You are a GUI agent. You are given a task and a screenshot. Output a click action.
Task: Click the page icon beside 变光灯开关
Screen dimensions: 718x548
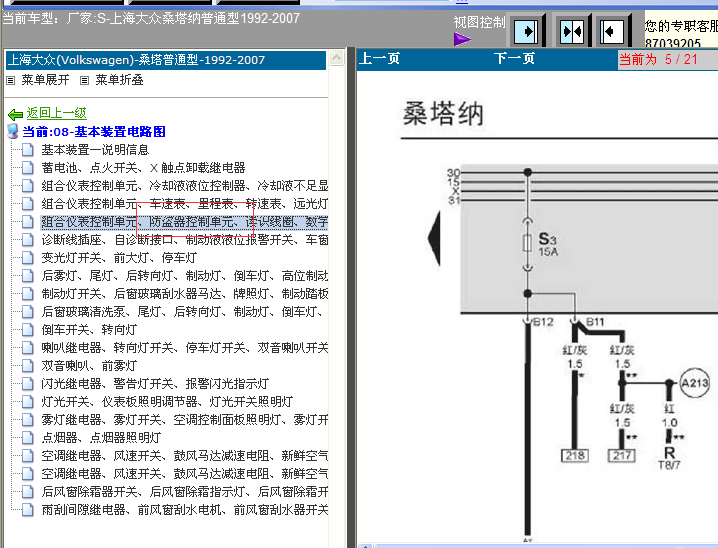coord(28,258)
